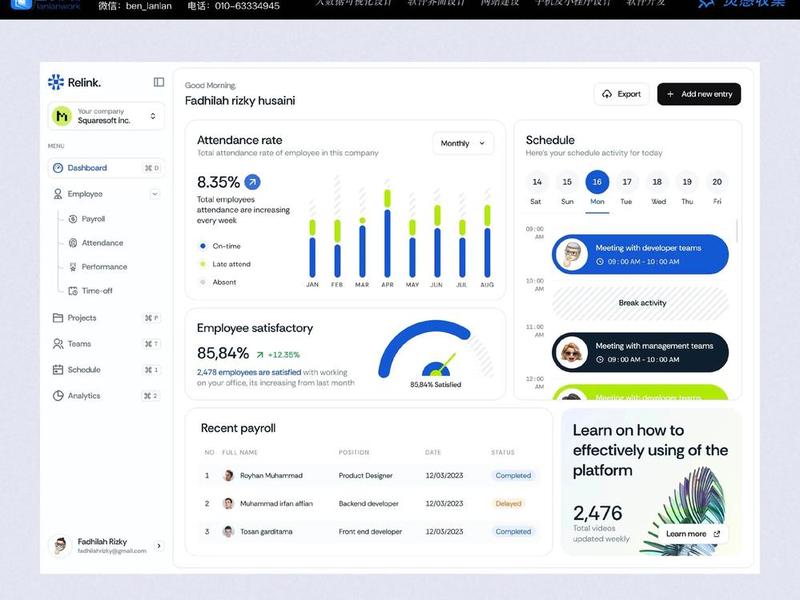Select Wed 18 in schedule
Image resolution: width=800 pixels, height=600 pixels.
coord(657,189)
